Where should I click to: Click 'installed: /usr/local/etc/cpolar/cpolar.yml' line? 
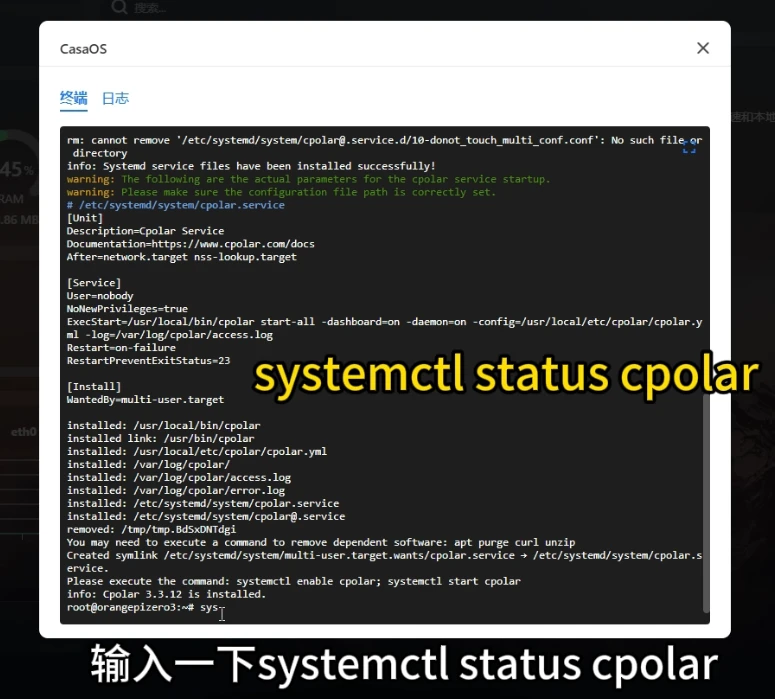pyautogui.click(x=197, y=451)
